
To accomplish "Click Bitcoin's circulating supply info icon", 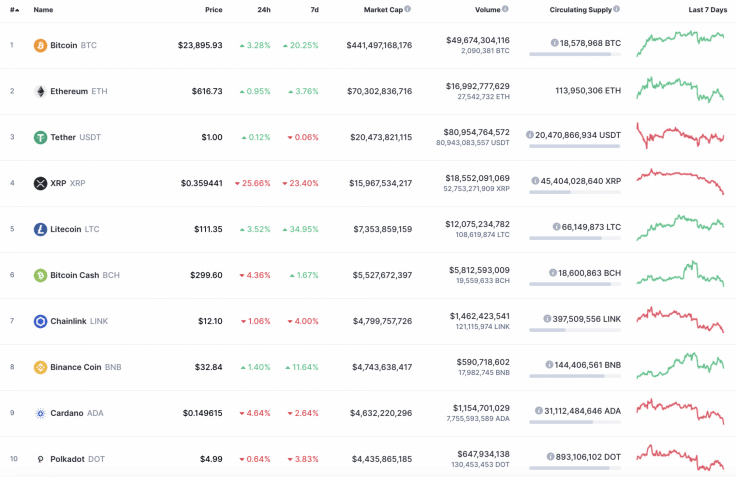I will [x=555, y=43].
